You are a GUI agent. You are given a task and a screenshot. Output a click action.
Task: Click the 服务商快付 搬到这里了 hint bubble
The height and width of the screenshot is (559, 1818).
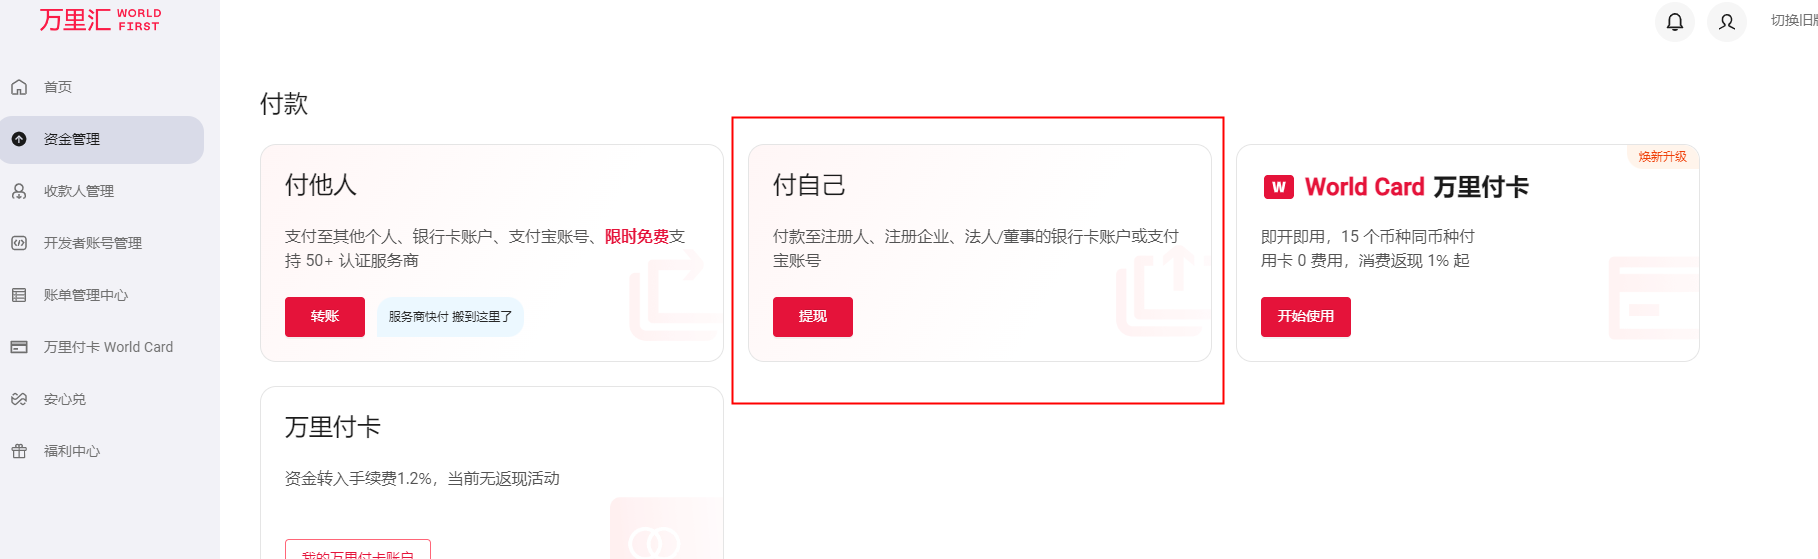(x=450, y=317)
